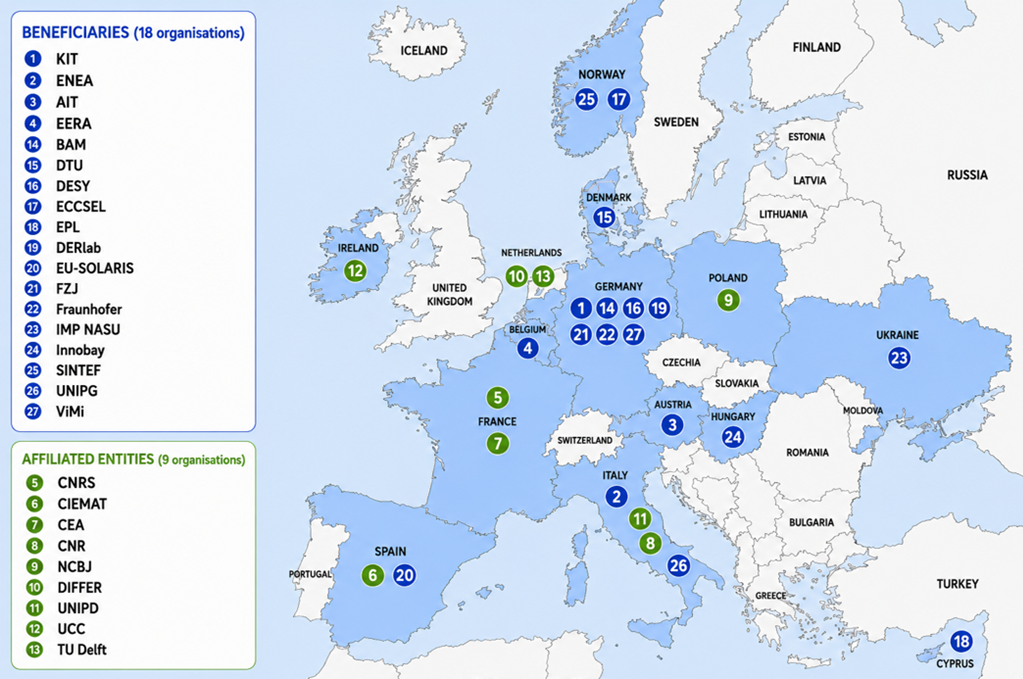Click green map marker 6 in Spain
The width and height of the screenshot is (1023, 679).
click(373, 575)
